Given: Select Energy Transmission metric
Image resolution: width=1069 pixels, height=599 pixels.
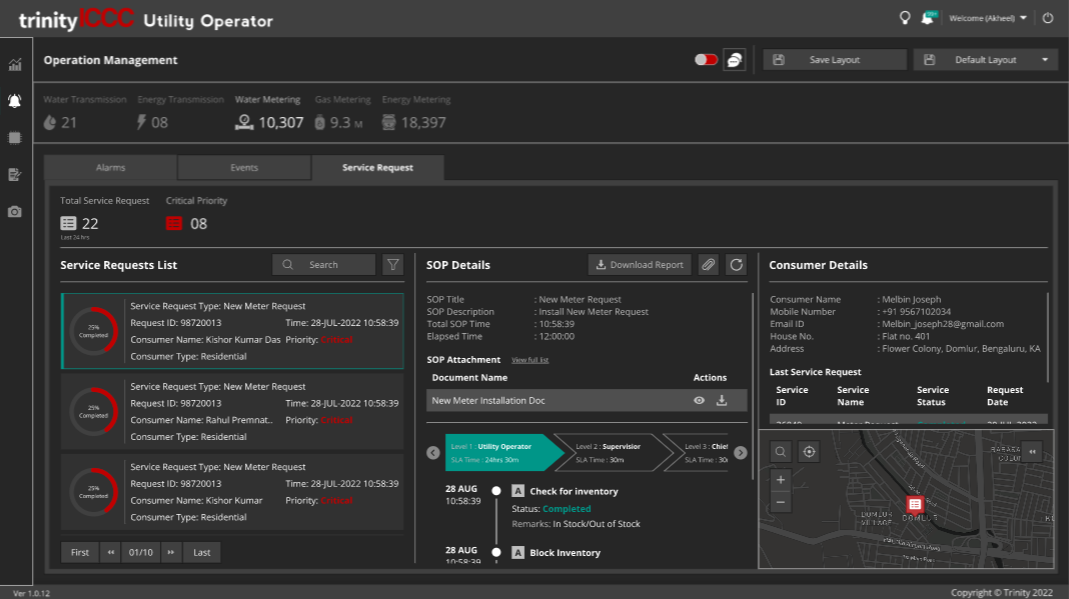Looking at the screenshot, I should (x=180, y=112).
